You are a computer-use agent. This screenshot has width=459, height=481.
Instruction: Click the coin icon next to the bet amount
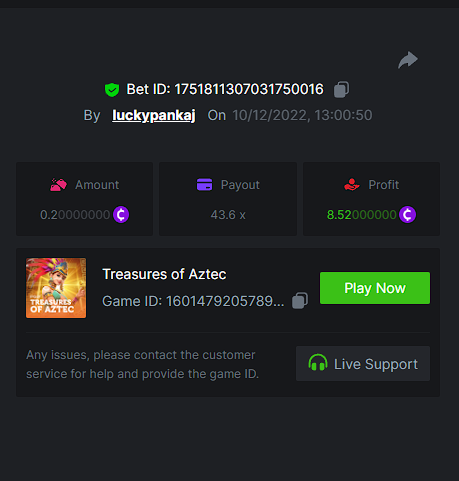(121, 215)
